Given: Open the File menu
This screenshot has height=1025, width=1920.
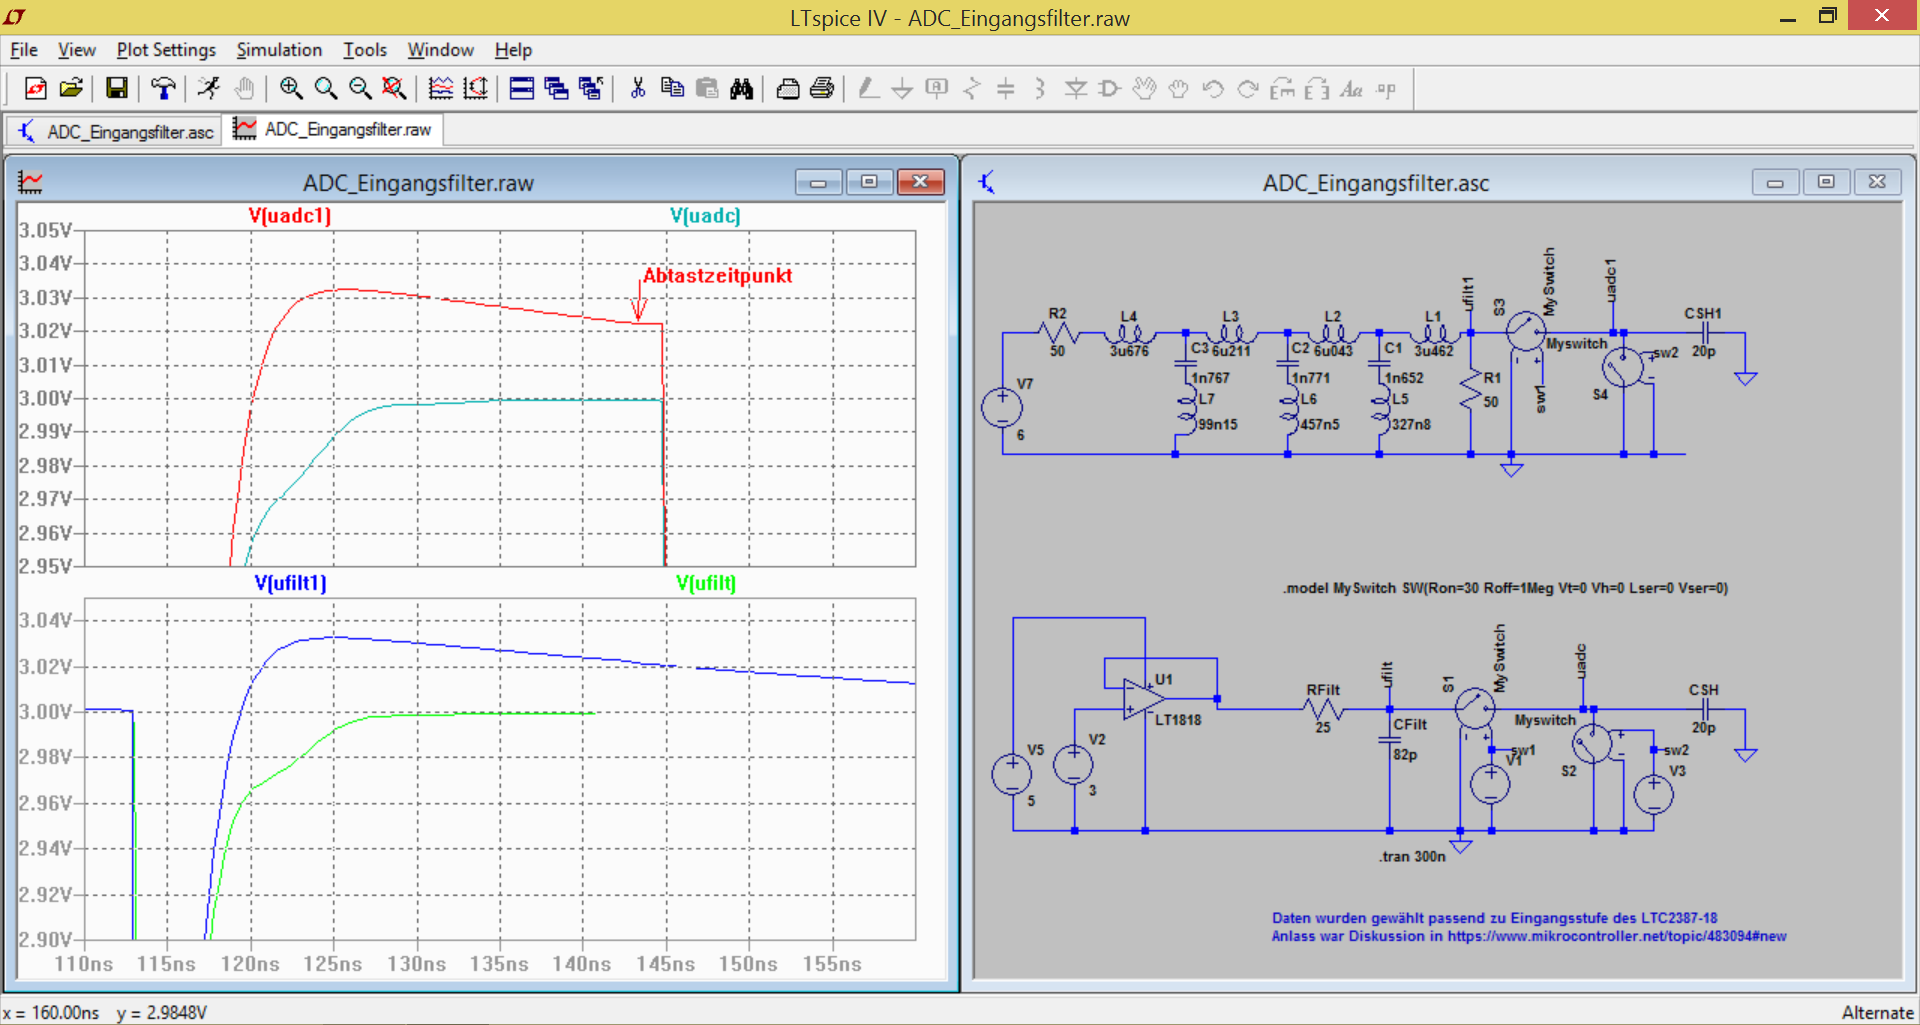Looking at the screenshot, I should [x=24, y=50].
